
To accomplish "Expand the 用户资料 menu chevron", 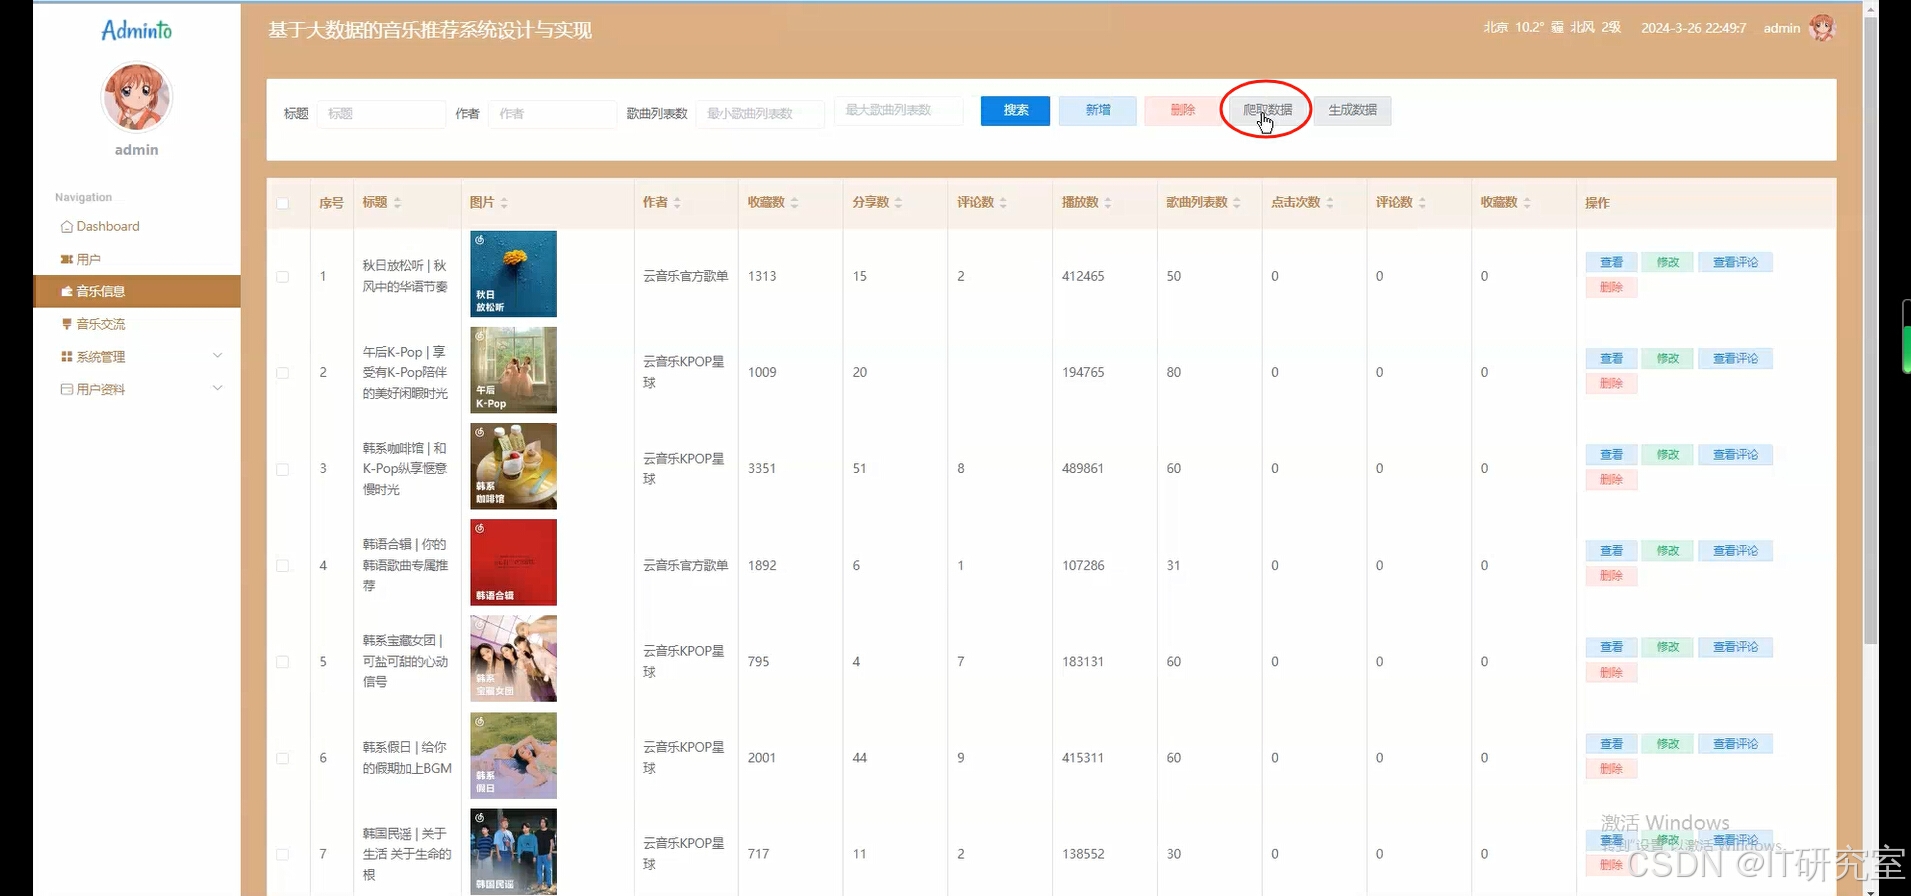I will pos(218,388).
